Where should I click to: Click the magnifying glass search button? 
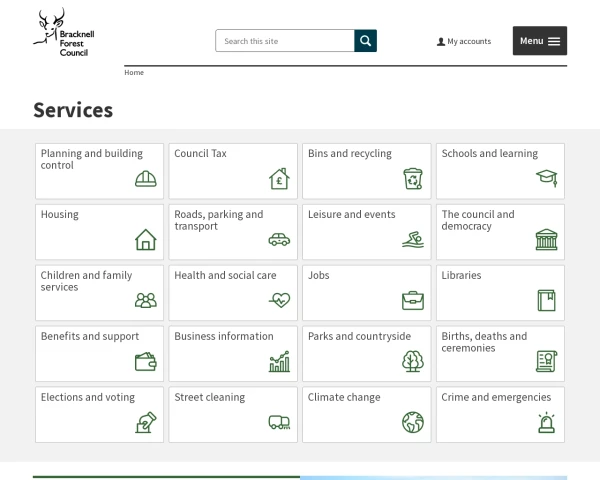pos(365,41)
